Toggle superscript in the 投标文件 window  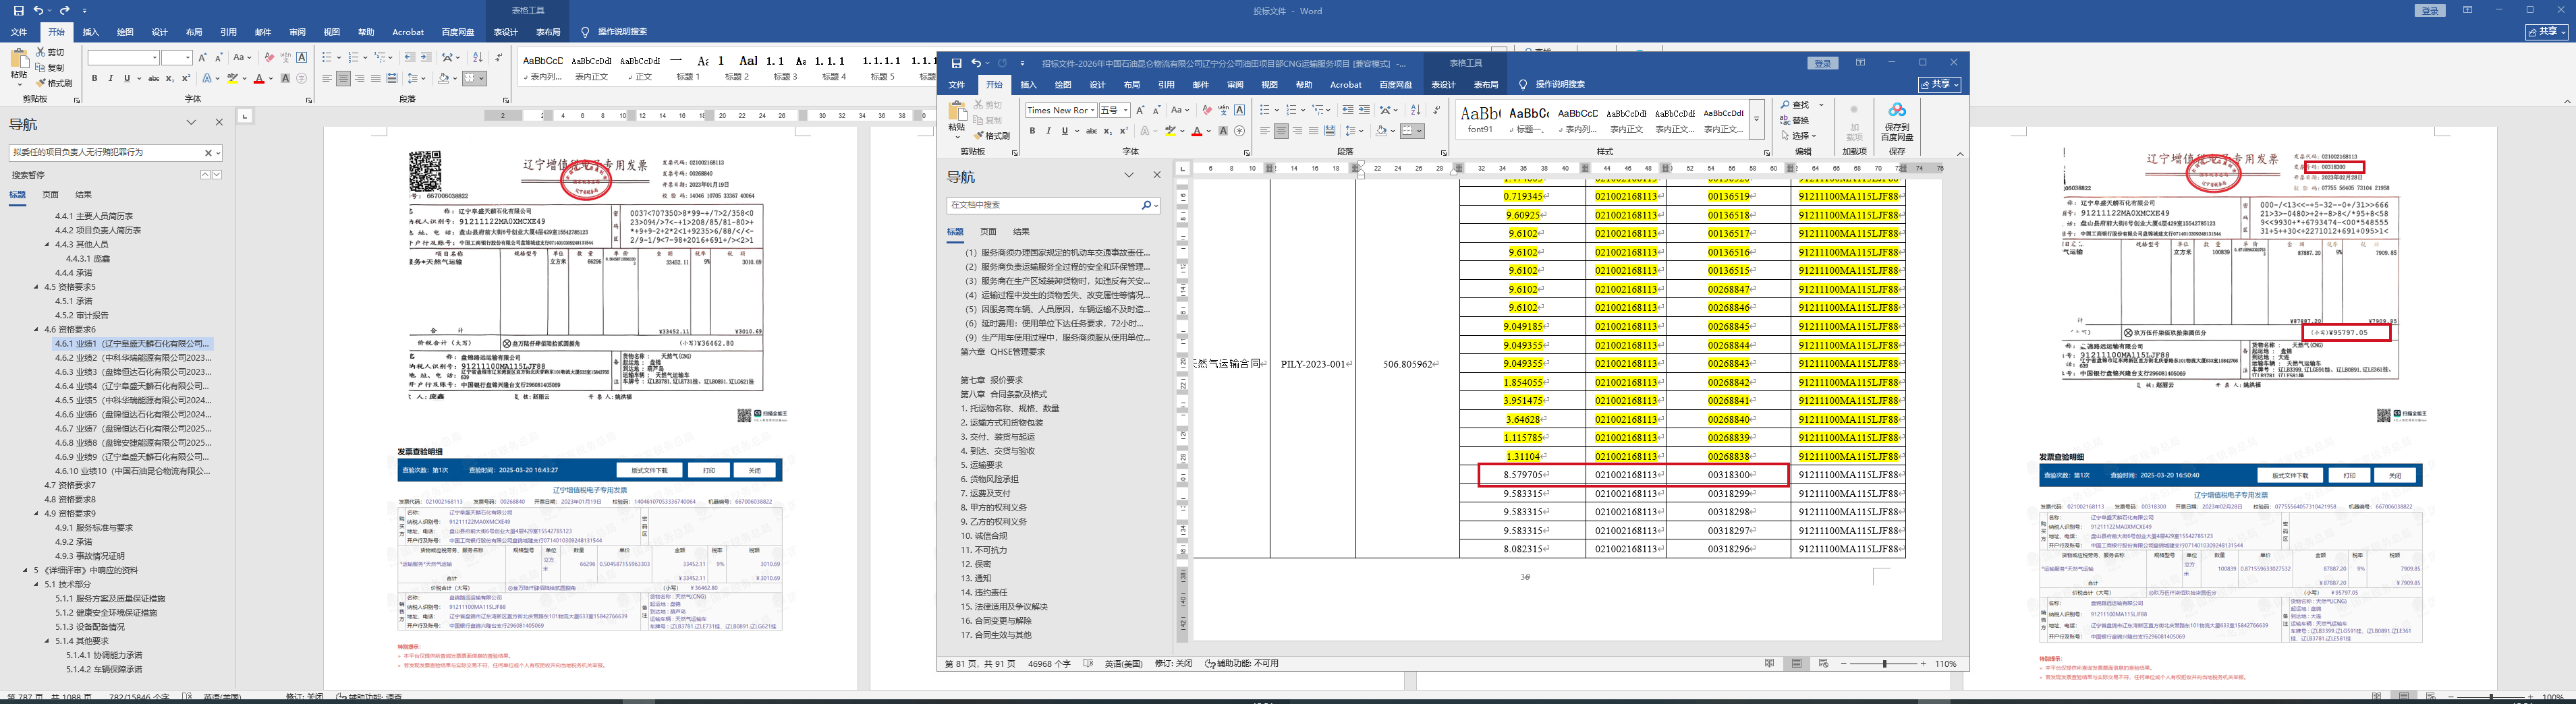pos(186,78)
